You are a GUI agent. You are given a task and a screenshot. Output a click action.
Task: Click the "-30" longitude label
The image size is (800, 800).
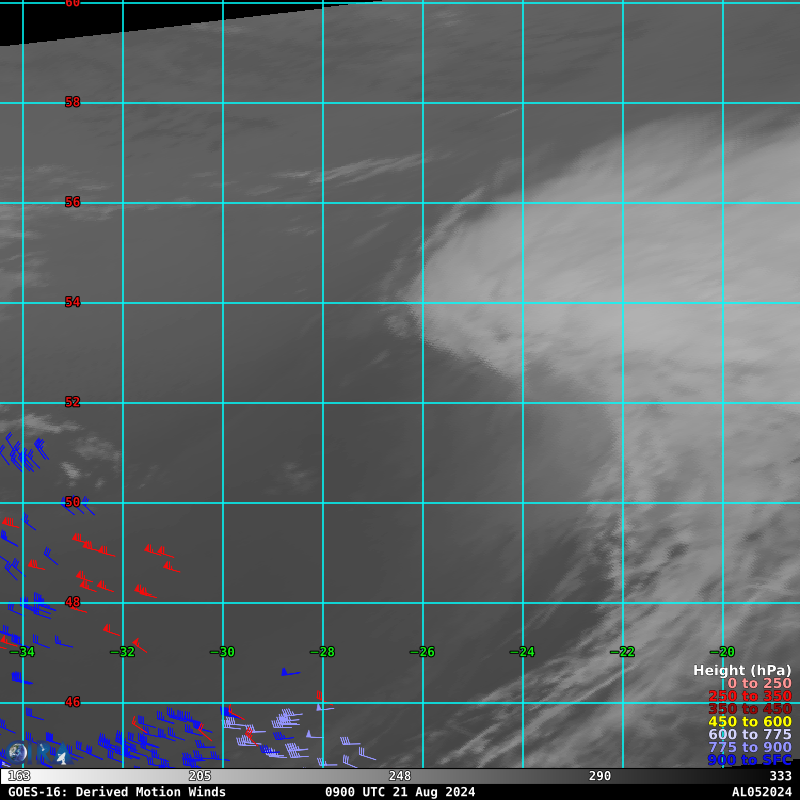pos(222,652)
